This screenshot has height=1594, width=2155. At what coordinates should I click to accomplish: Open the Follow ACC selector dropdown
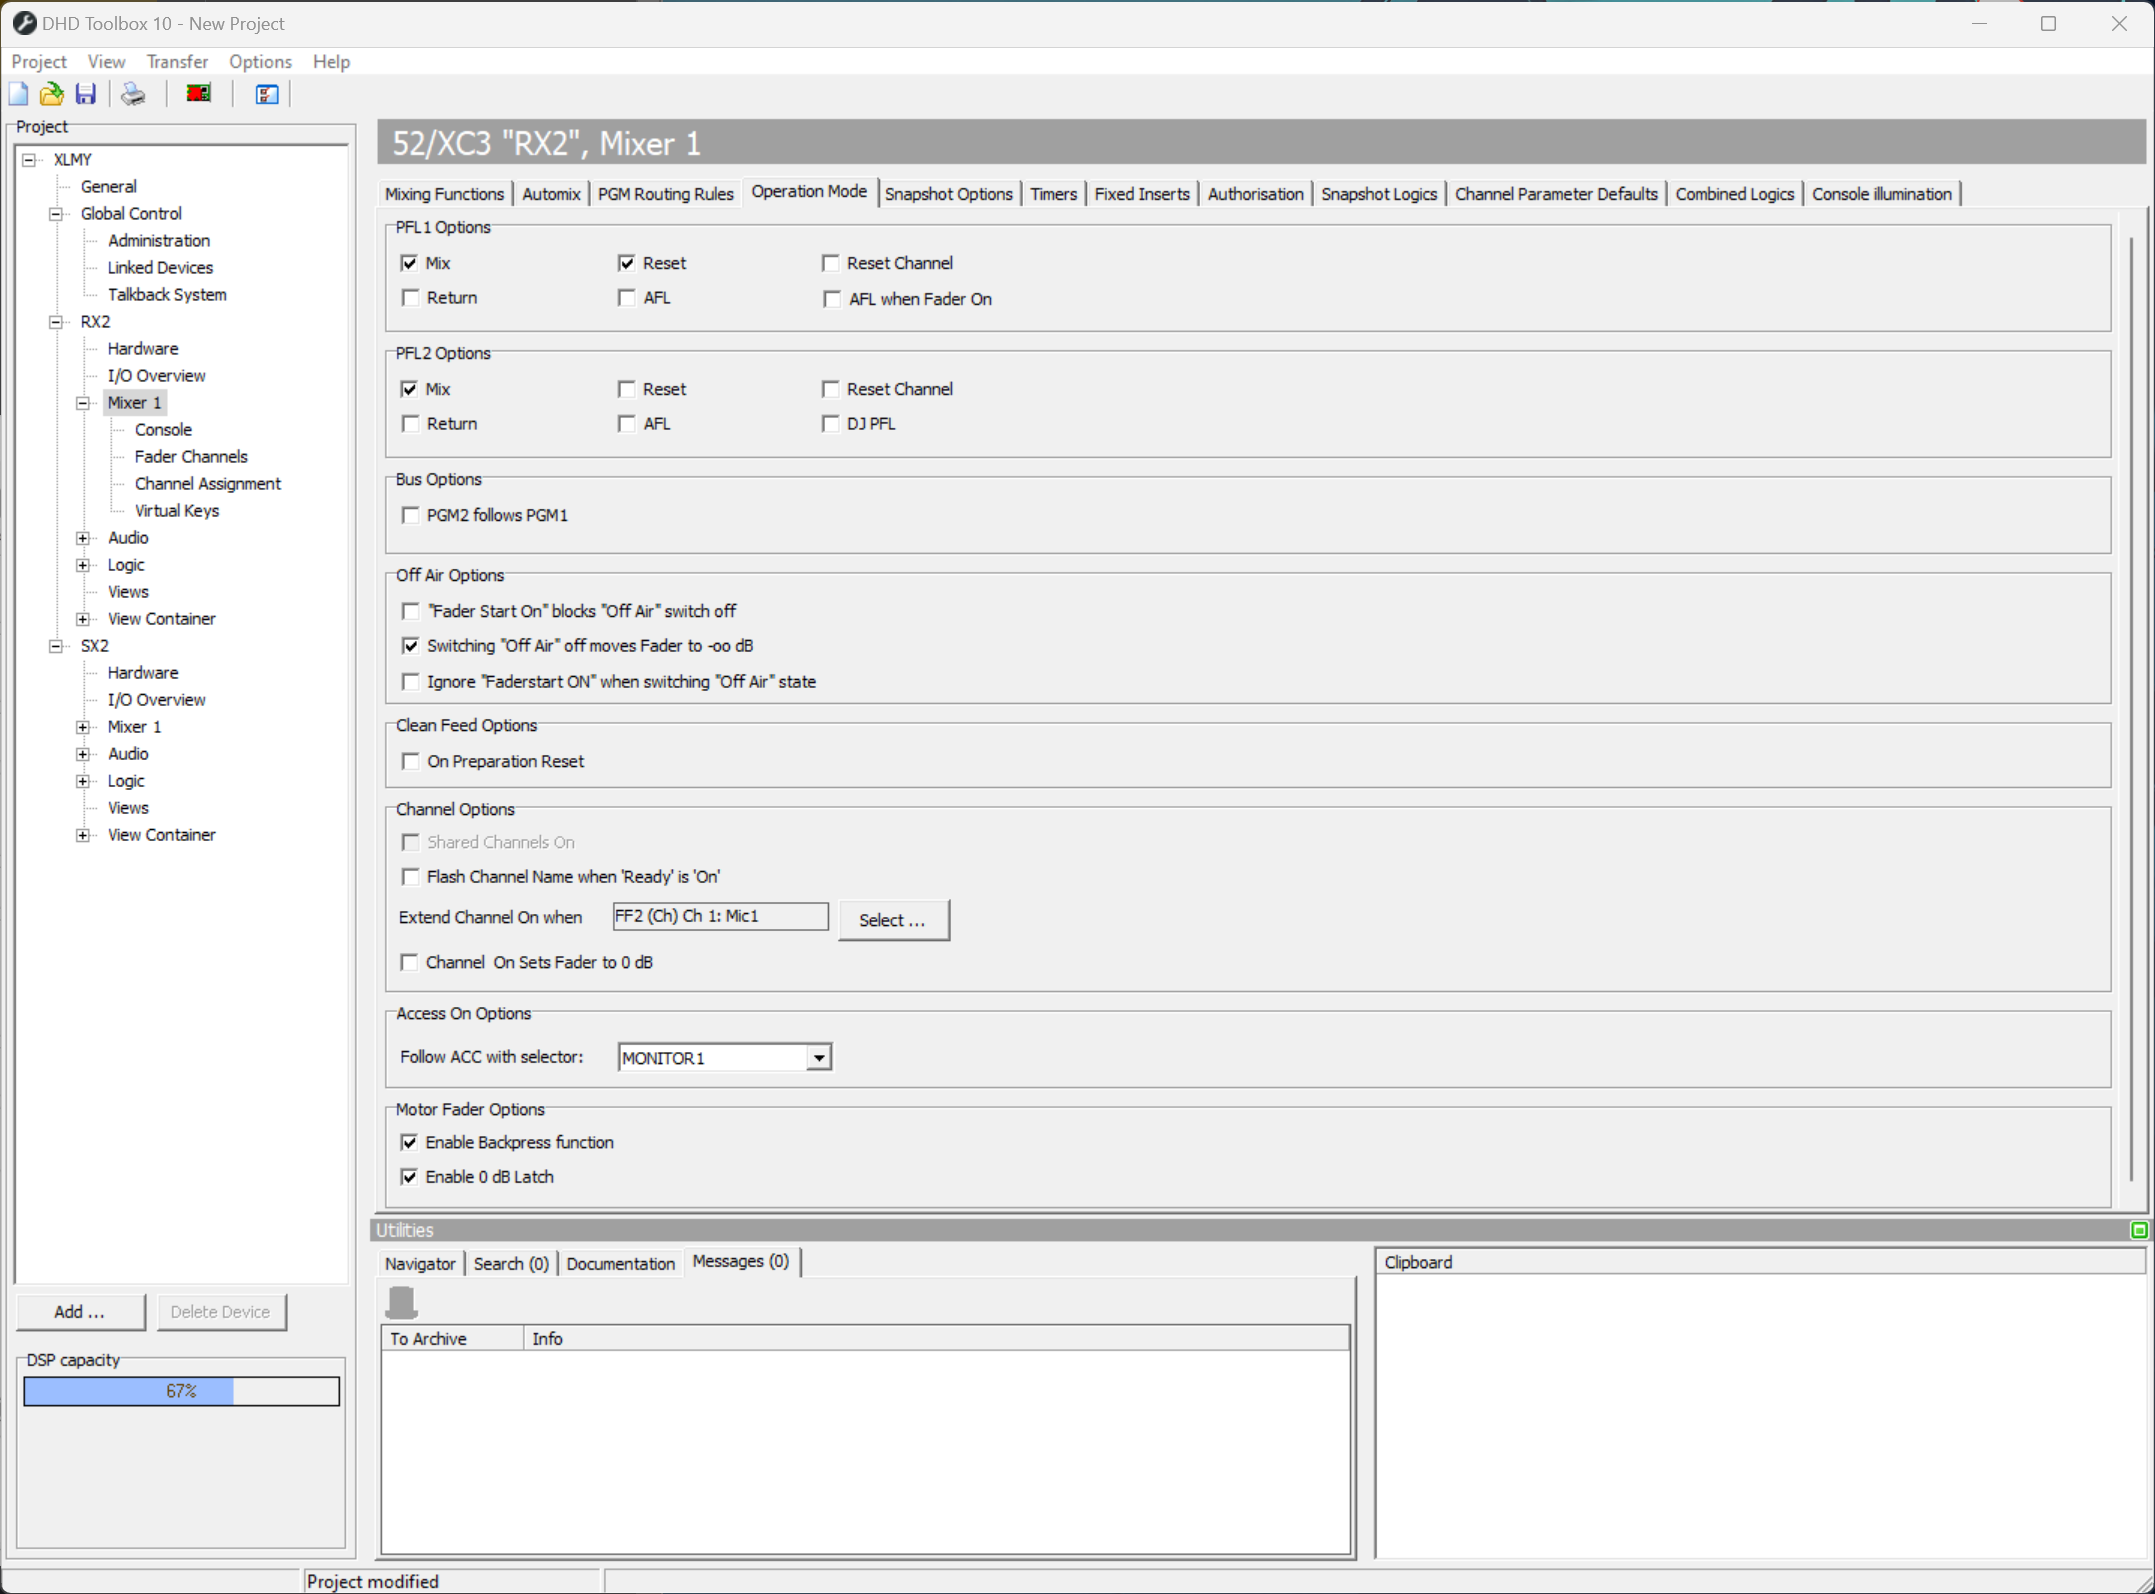(x=818, y=1057)
